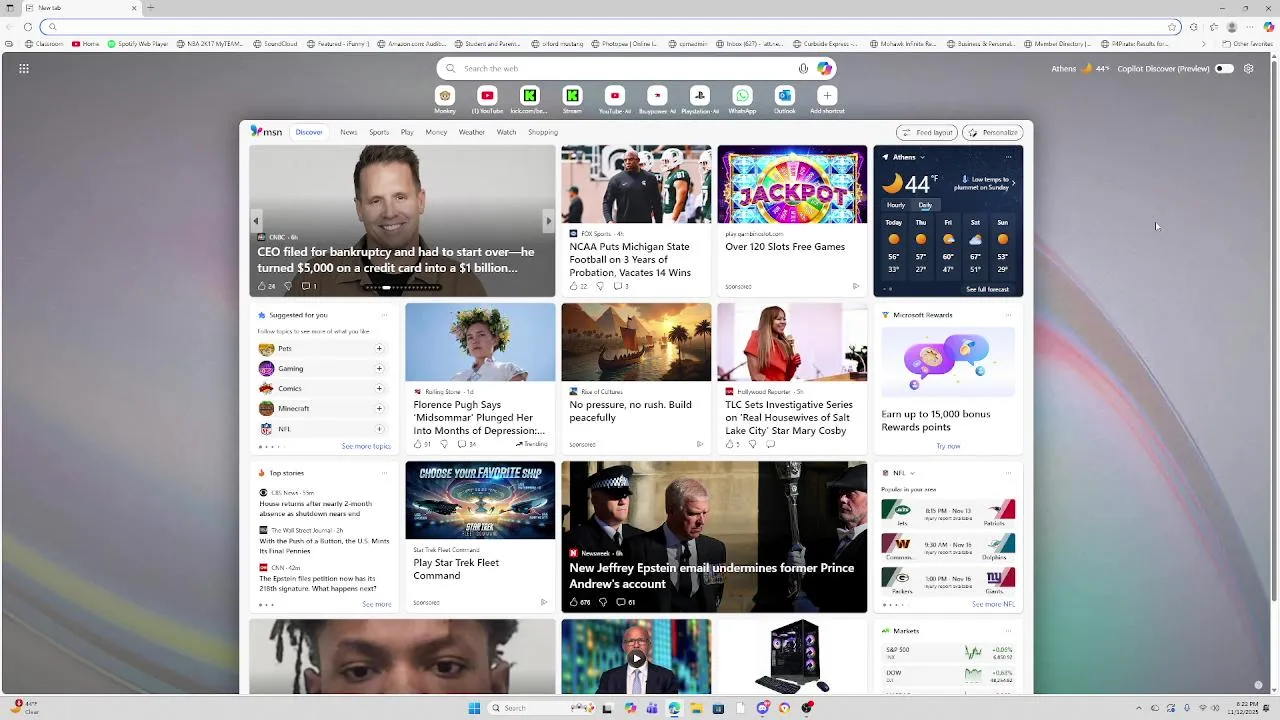
Task: Play the video thumbnail in bottom row
Action: 636,656
